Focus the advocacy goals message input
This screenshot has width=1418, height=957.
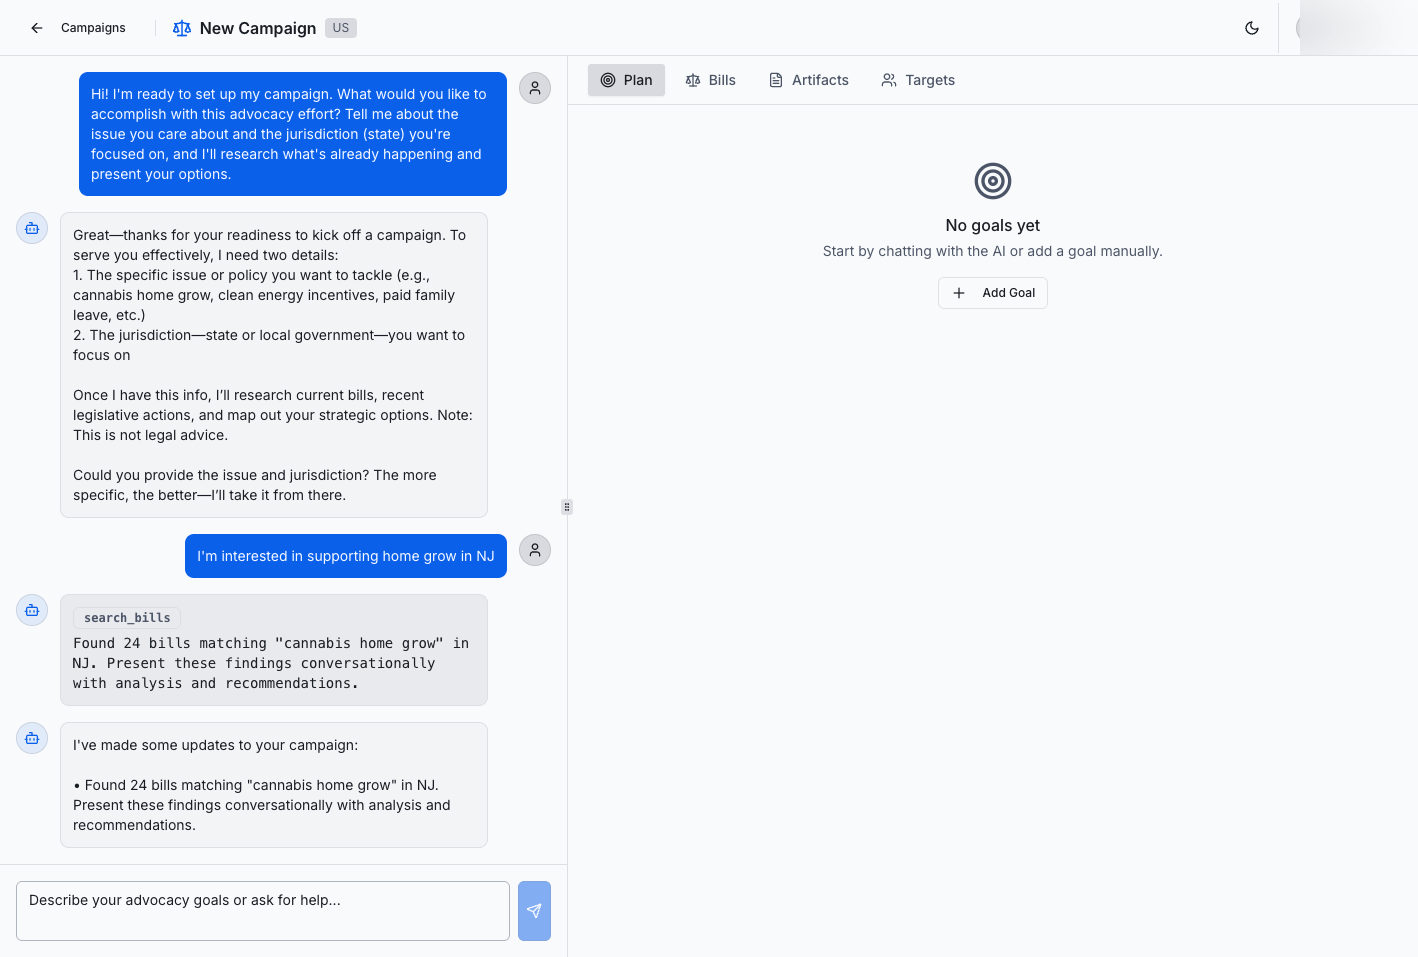coord(263,911)
